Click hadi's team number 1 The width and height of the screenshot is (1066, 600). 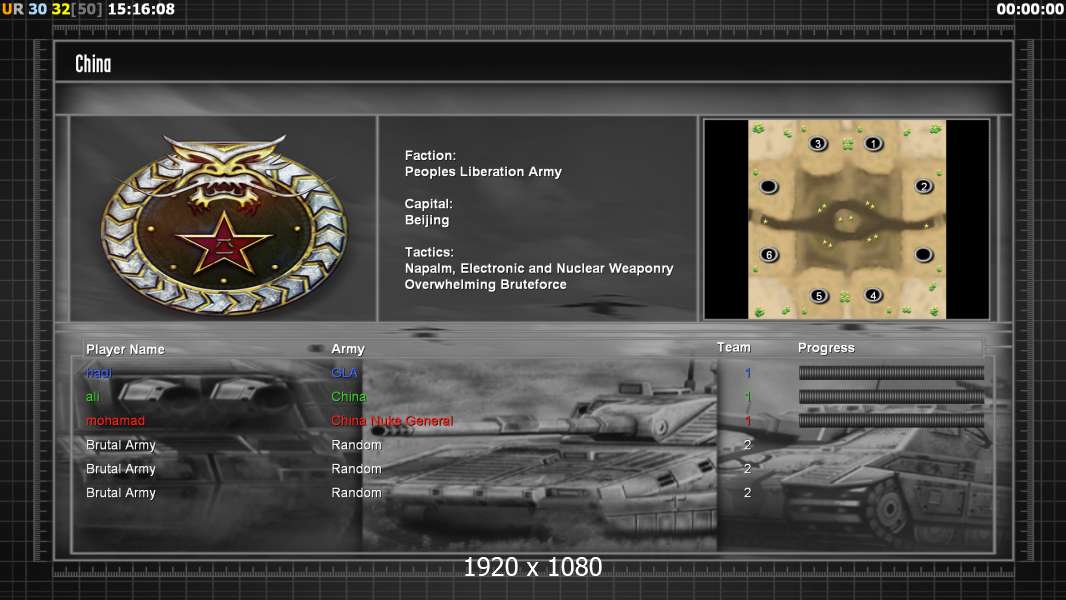click(x=747, y=373)
